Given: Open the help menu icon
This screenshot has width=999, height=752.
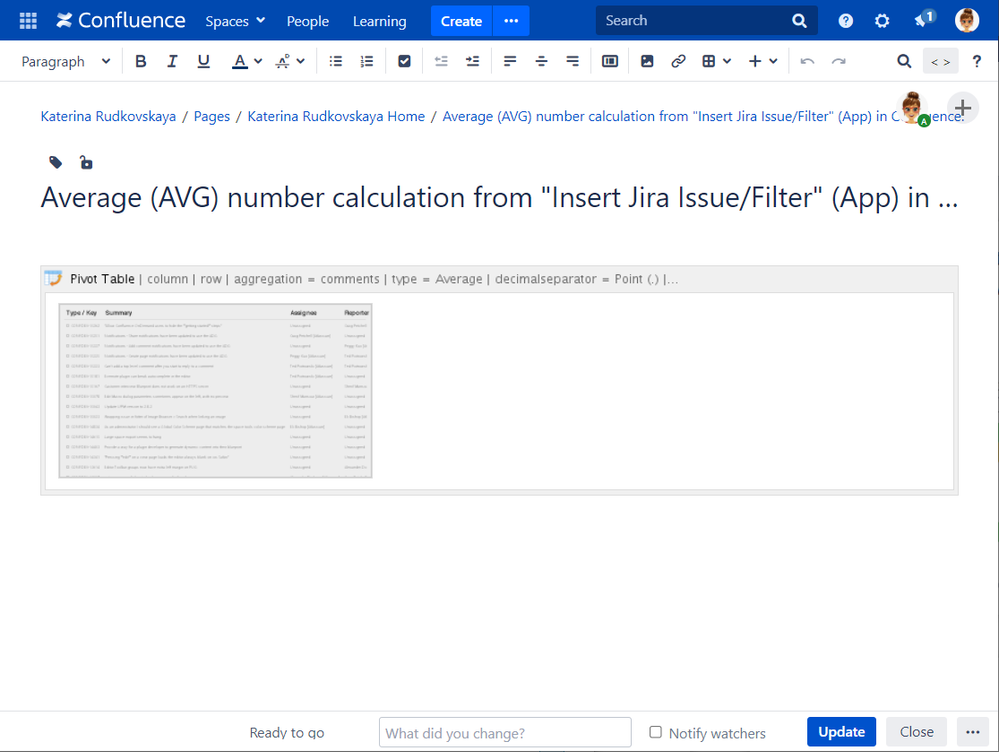Looking at the screenshot, I should pos(845,21).
